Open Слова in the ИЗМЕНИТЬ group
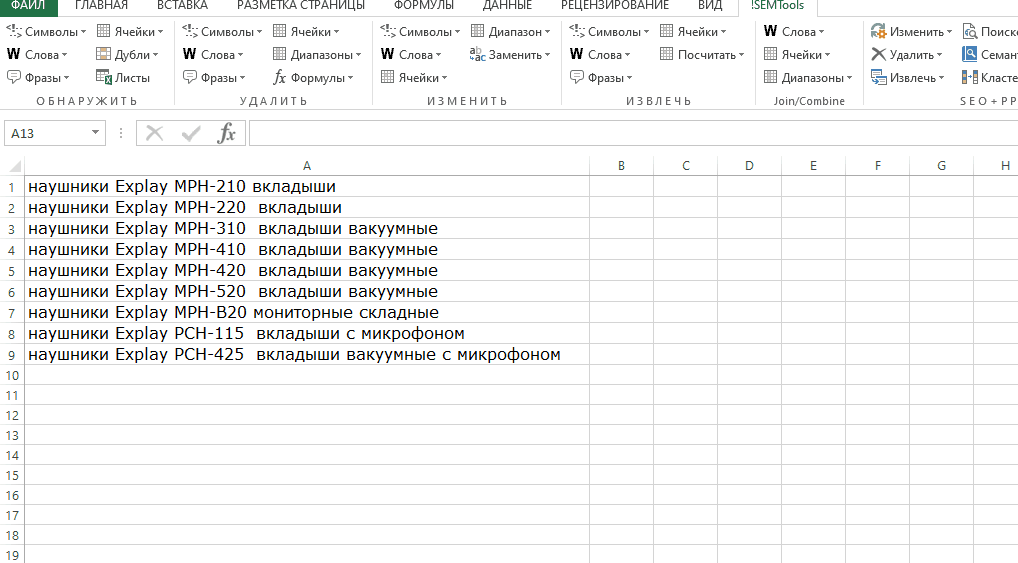The height and width of the screenshot is (563, 1018). 411,55
